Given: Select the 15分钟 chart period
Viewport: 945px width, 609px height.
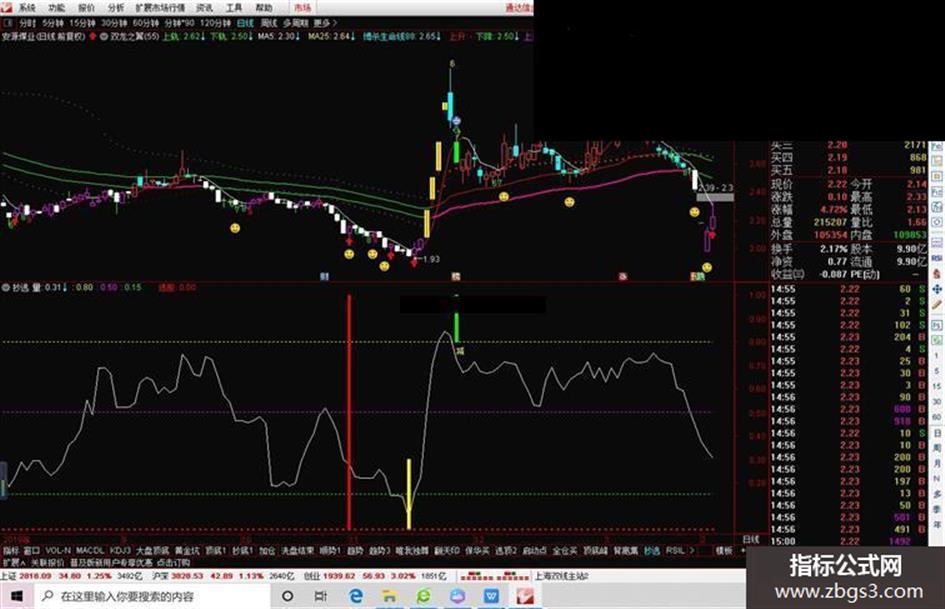Looking at the screenshot, I should (x=82, y=23).
